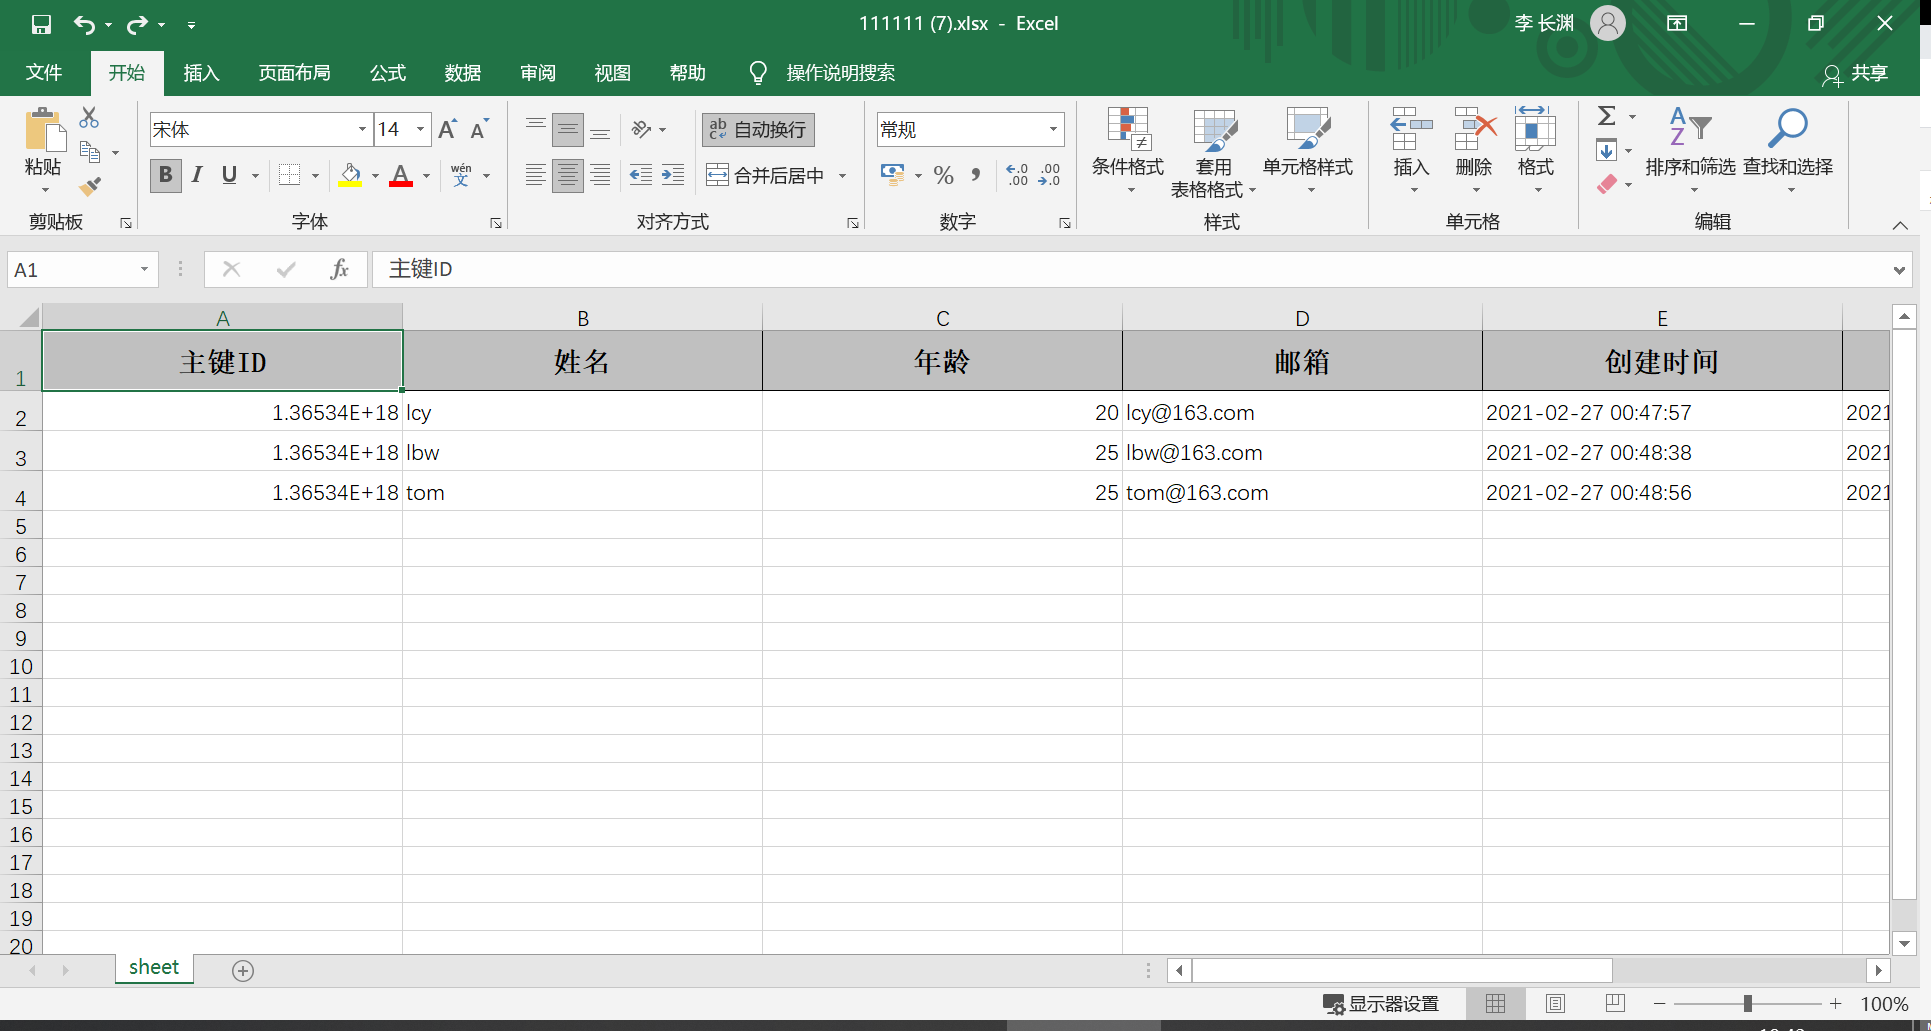1931x1031 pixels.
Task: Open 单元格样式 cell styles
Action: click(x=1307, y=150)
